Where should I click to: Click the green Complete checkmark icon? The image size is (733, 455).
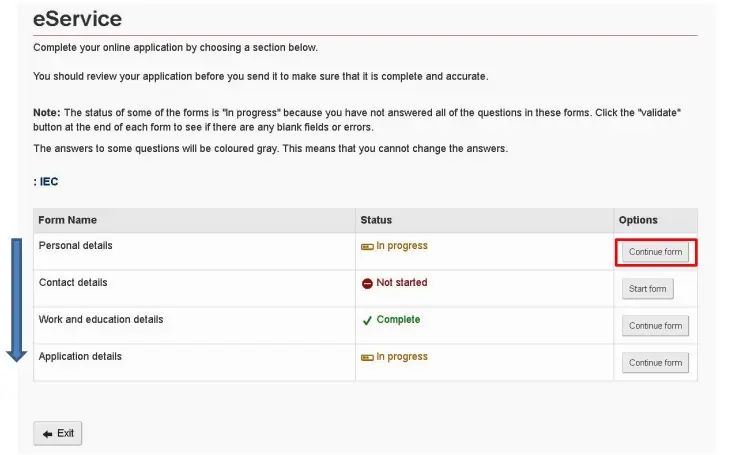pos(367,320)
